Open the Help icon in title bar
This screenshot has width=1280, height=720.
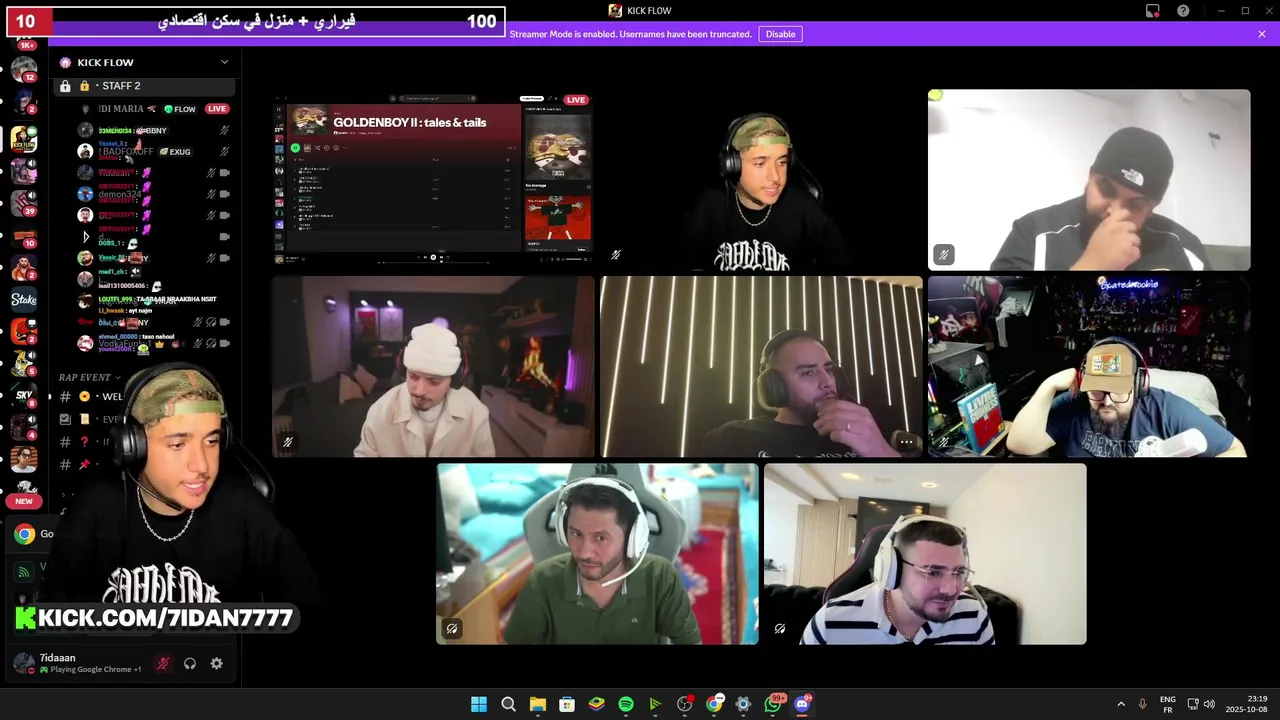pyautogui.click(x=1183, y=10)
